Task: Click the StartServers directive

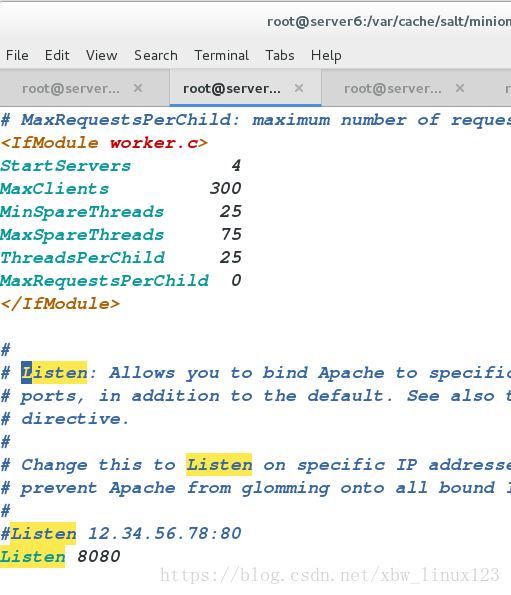Action: click(x=66, y=166)
